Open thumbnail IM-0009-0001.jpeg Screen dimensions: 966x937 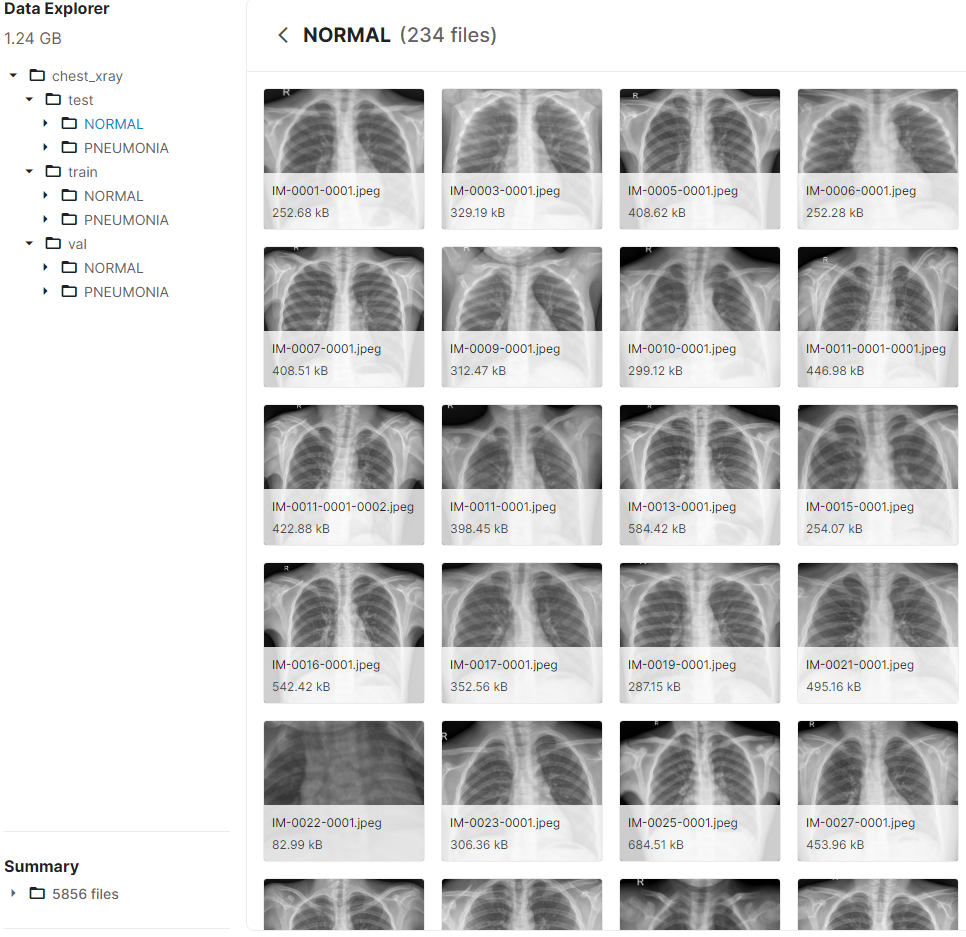tap(522, 317)
